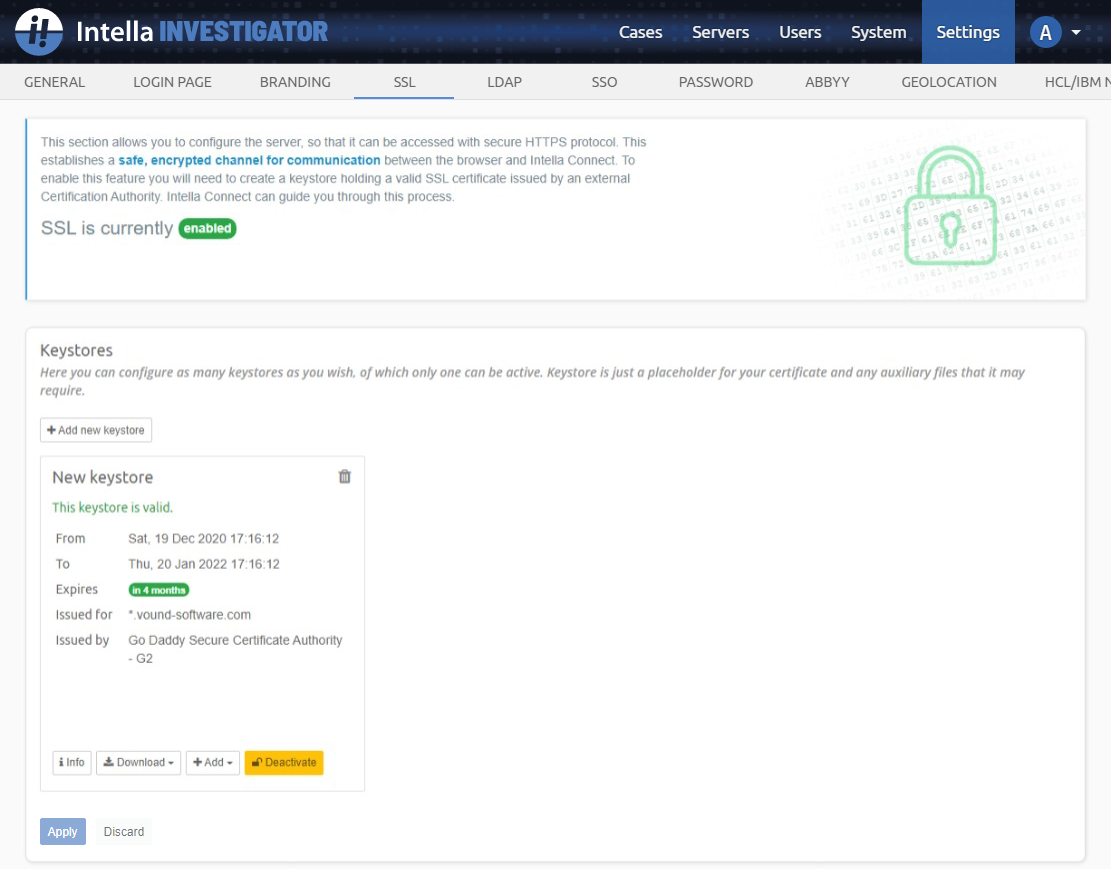Go to the Servers menu
1111x869 pixels.
(x=720, y=32)
